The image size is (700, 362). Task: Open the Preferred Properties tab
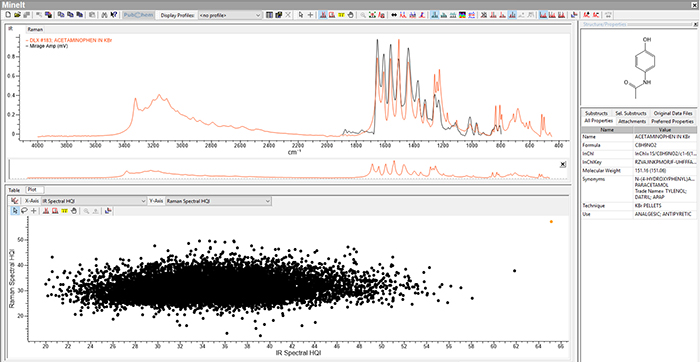tap(672, 121)
